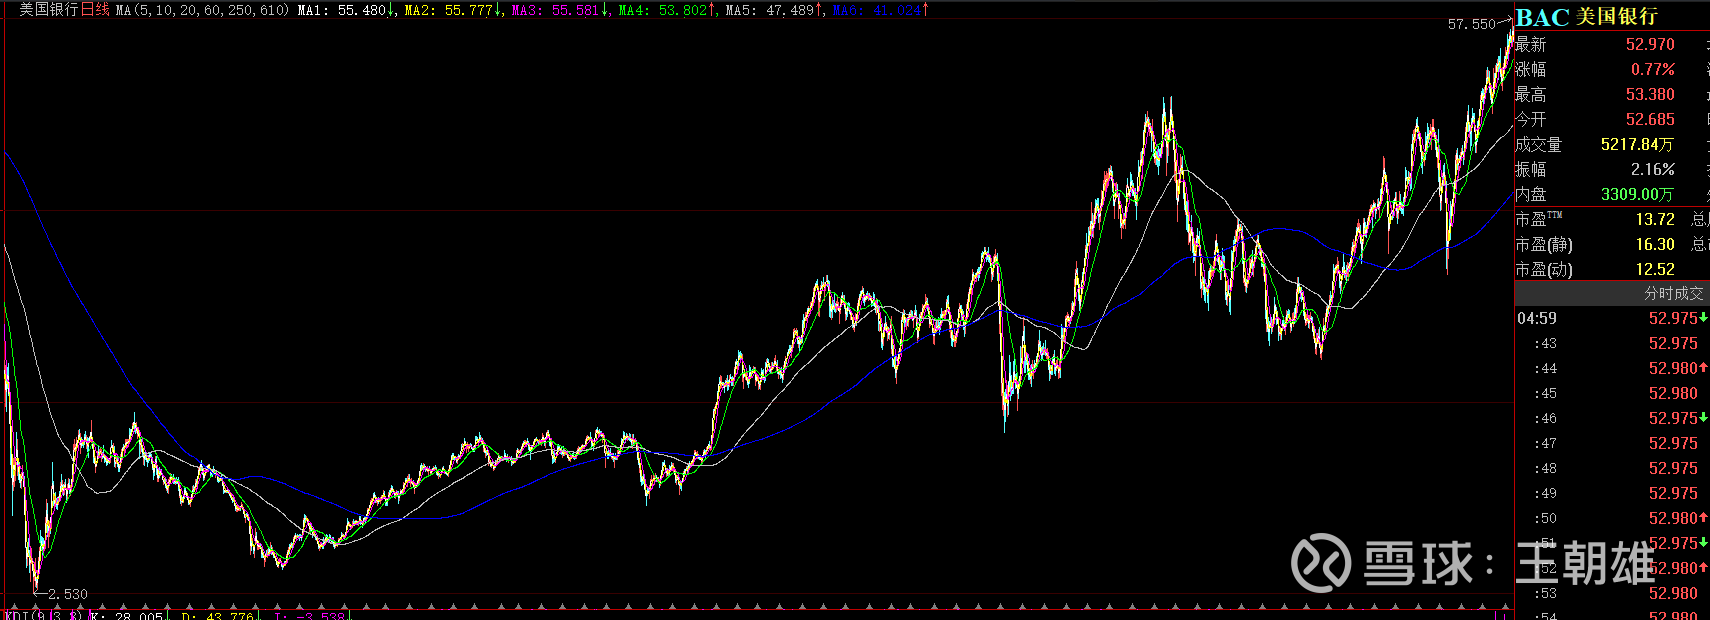Click the 涨幅 value 0.77%
The height and width of the screenshot is (620, 1710).
pyautogui.click(x=1653, y=69)
